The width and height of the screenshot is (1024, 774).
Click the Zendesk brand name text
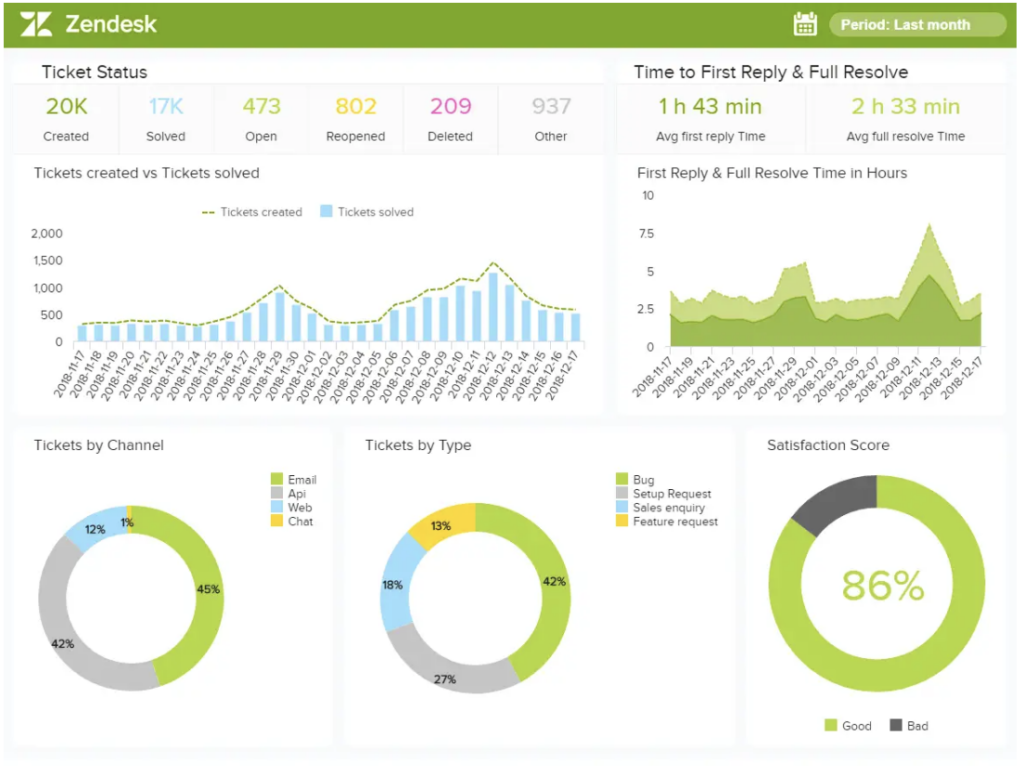[x=111, y=24]
